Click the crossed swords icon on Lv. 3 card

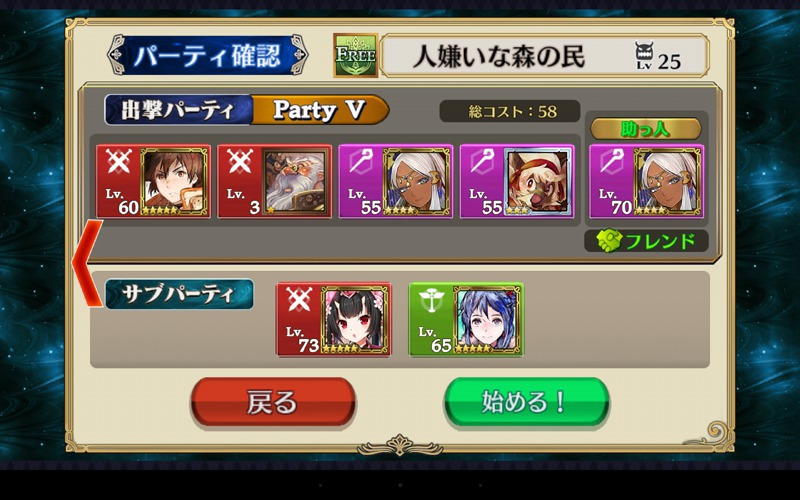[240, 162]
